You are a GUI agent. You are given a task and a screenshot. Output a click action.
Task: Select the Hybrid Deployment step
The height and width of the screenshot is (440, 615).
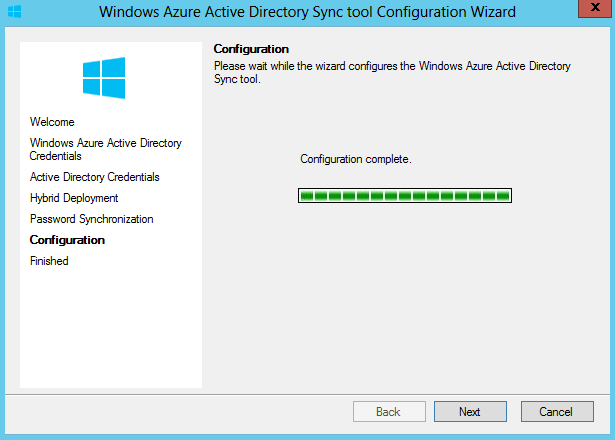coord(74,198)
